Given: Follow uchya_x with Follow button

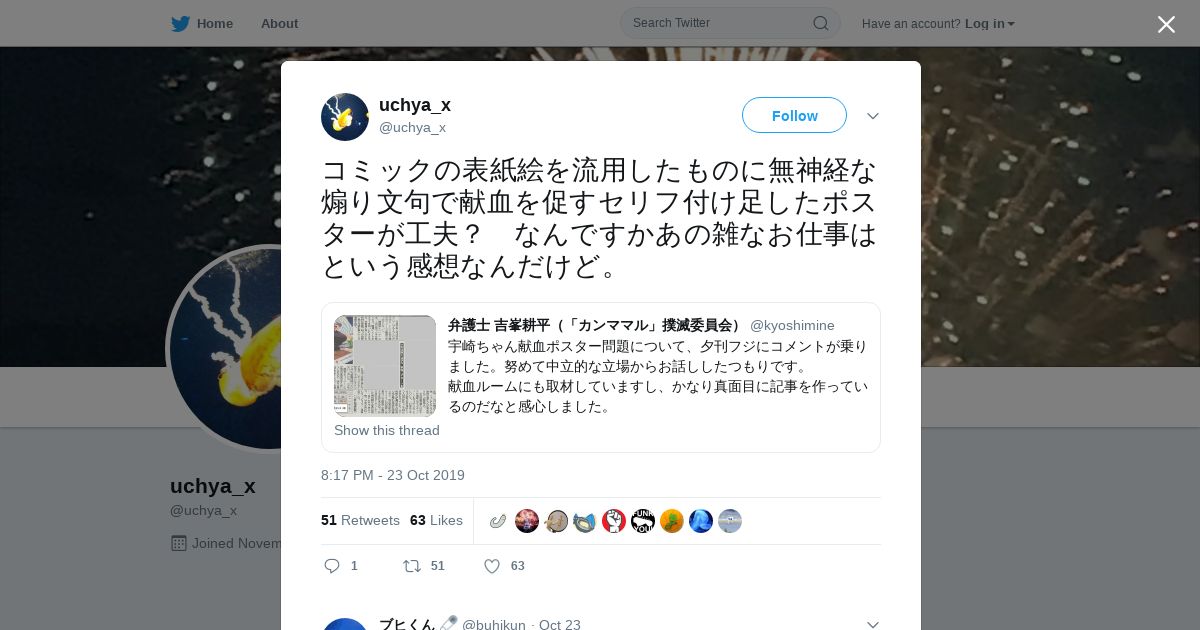Looking at the screenshot, I should click(794, 115).
